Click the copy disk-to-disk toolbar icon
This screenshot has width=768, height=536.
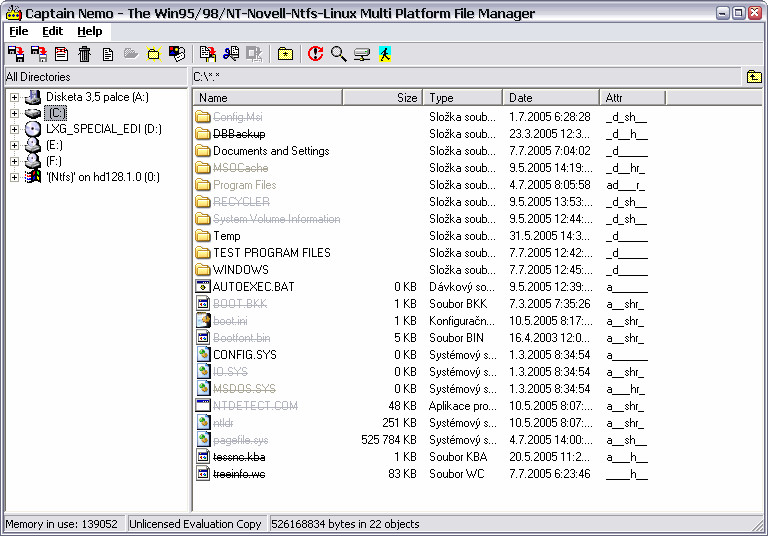coord(16,53)
